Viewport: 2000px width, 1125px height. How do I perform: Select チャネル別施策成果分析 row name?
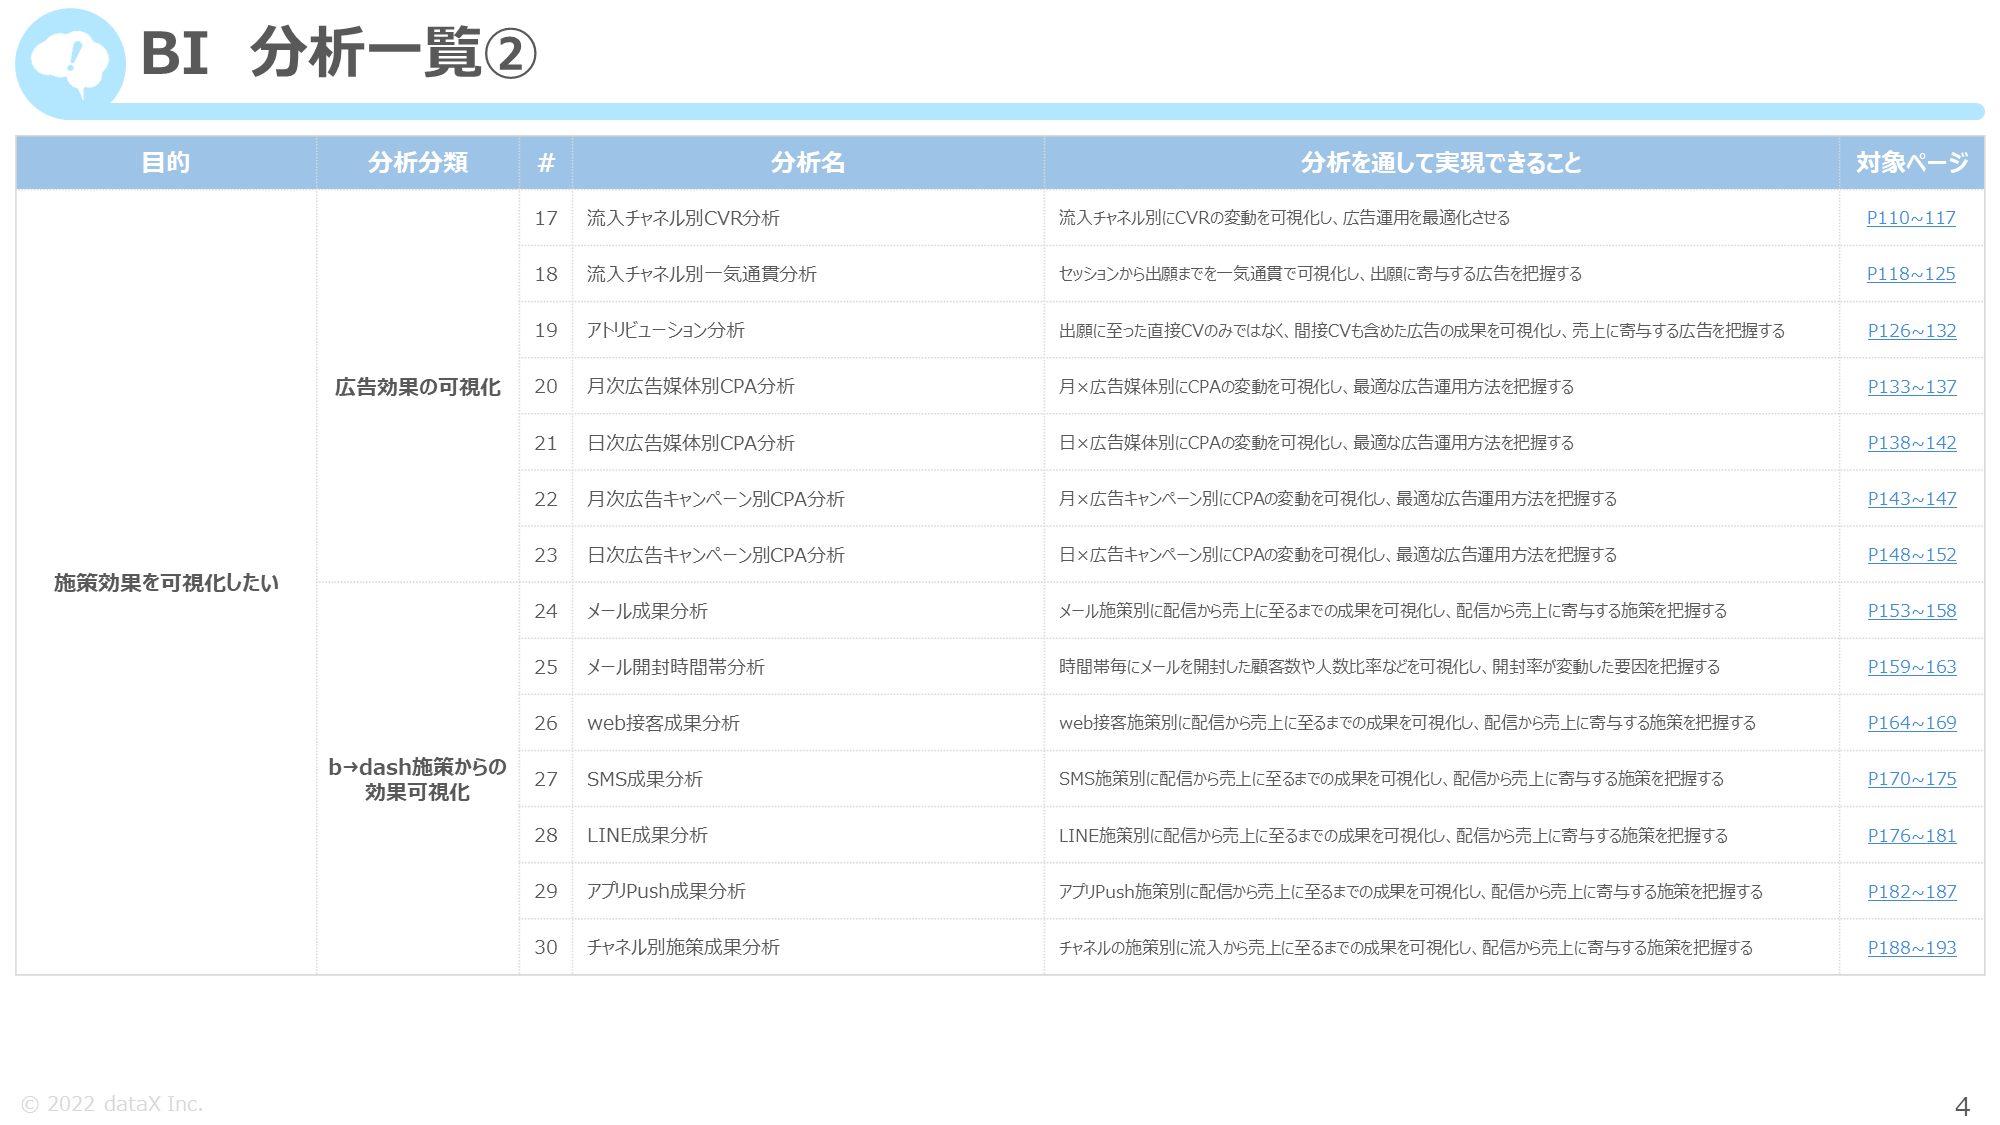coord(683,947)
